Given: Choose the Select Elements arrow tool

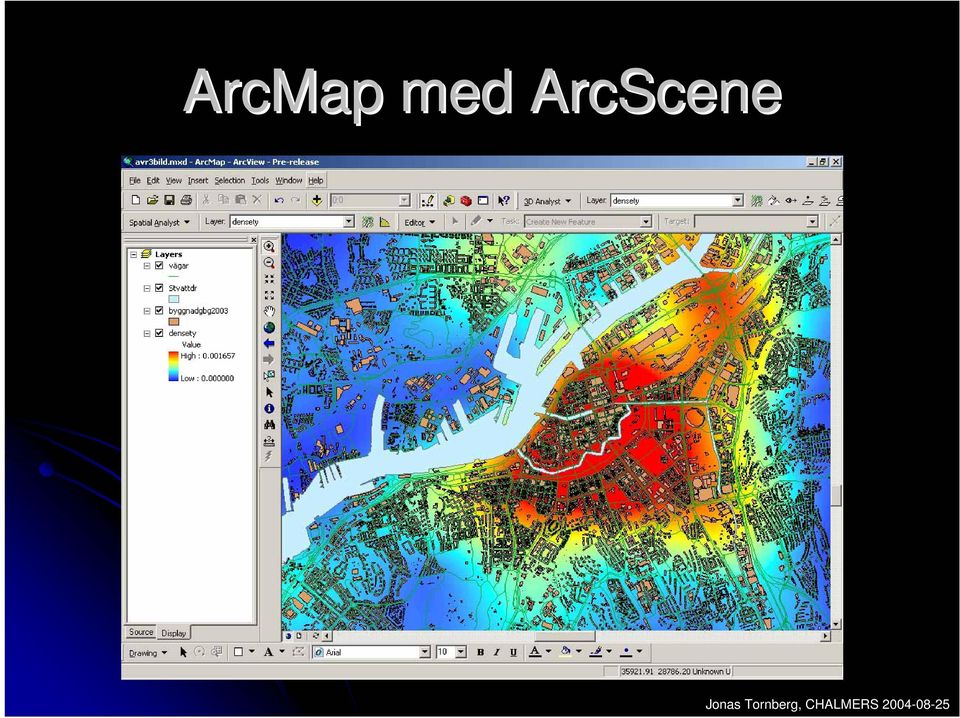Looking at the screenshot, I should (x=269, y=392).
